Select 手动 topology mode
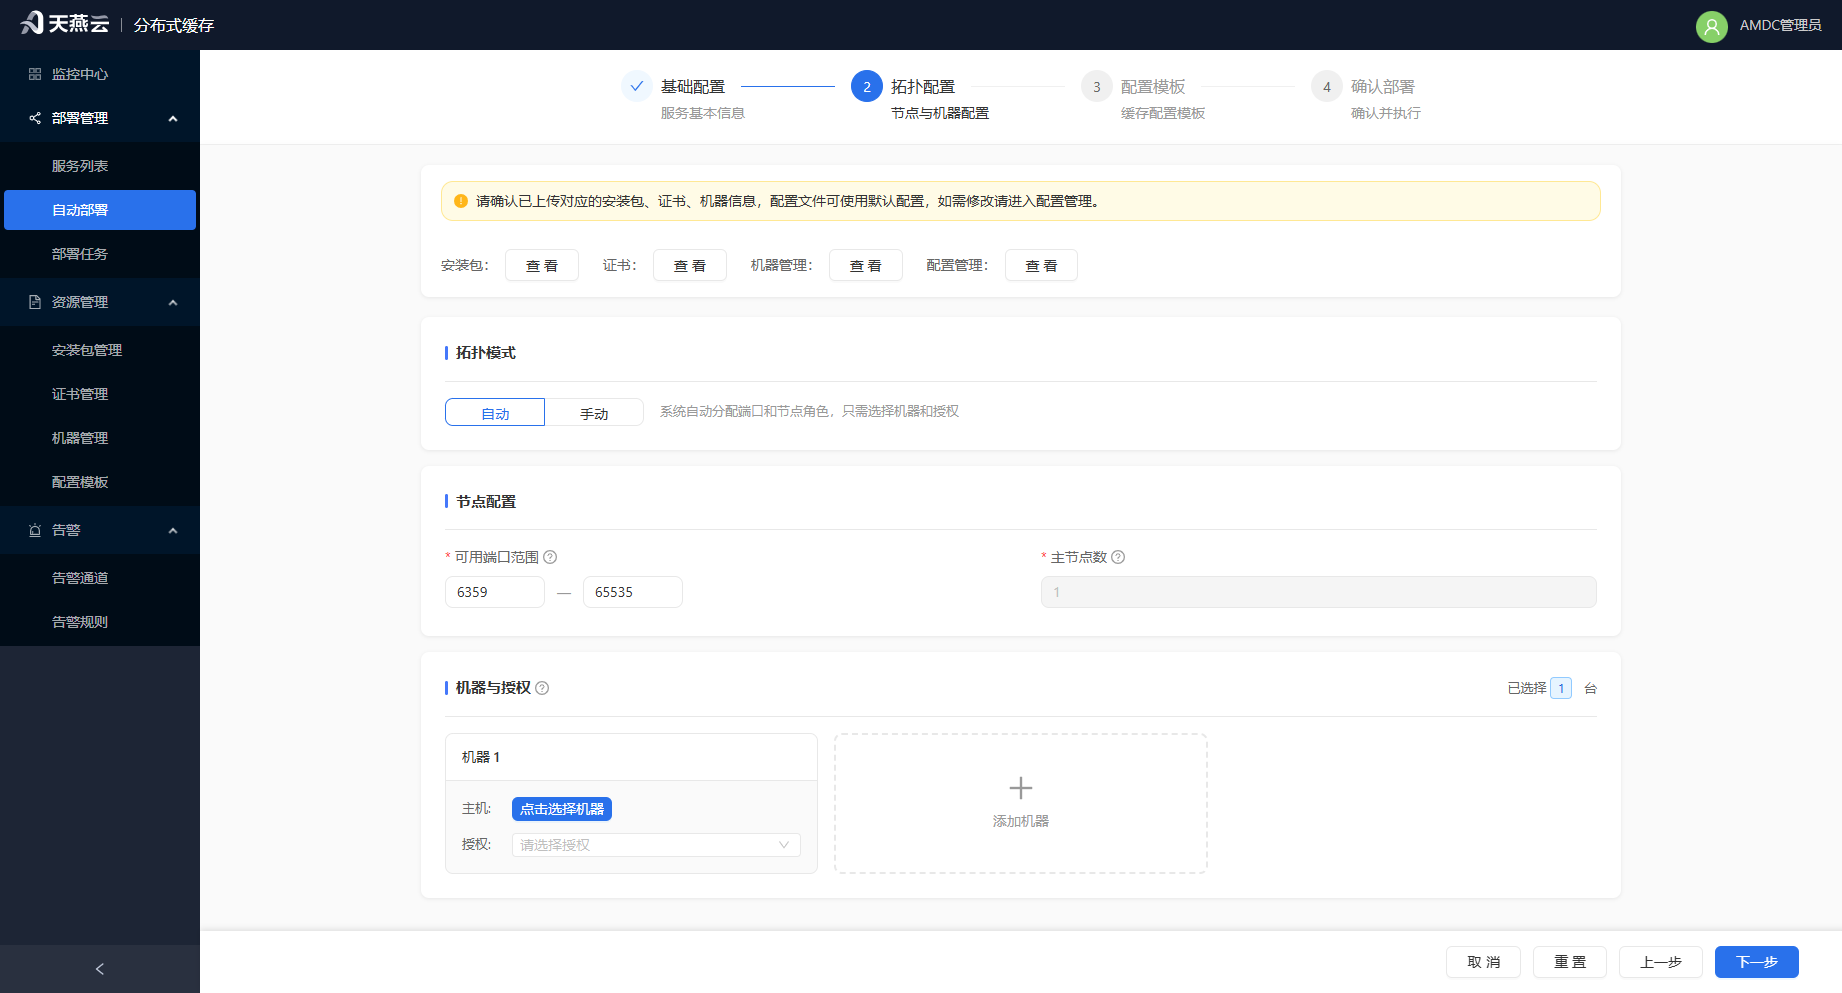 (594, 412)
